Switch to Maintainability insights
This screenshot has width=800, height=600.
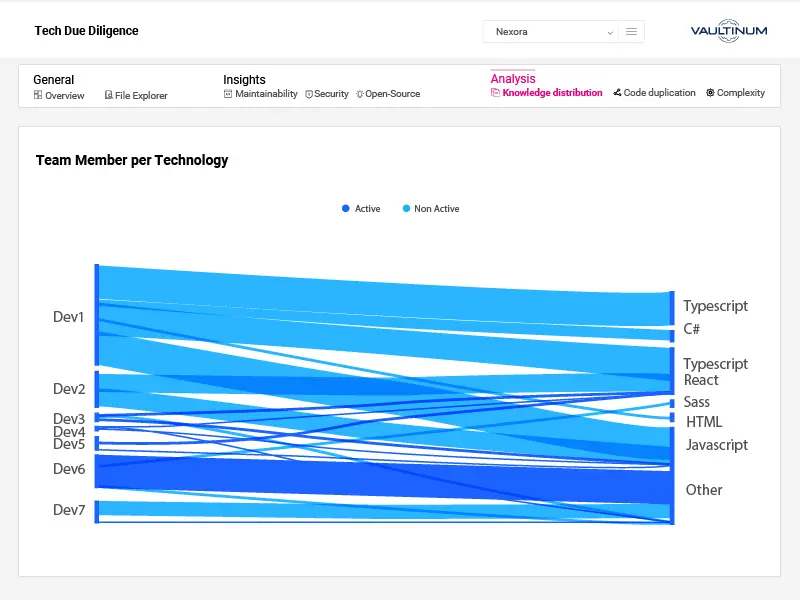[x=261, y=94]
